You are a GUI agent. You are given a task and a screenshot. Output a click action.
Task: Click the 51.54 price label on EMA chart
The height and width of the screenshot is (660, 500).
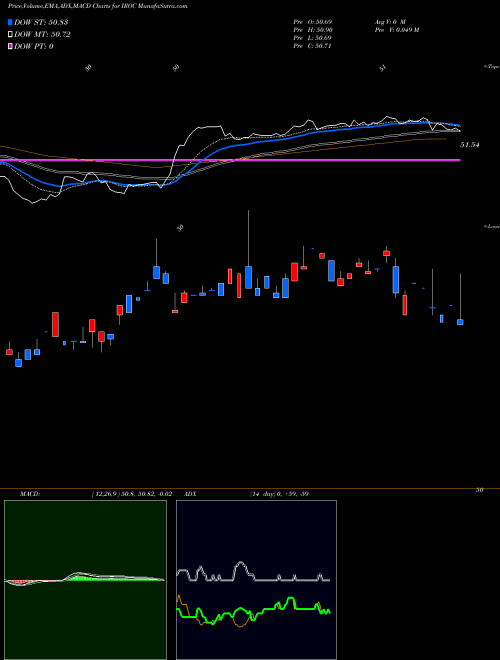470,145
